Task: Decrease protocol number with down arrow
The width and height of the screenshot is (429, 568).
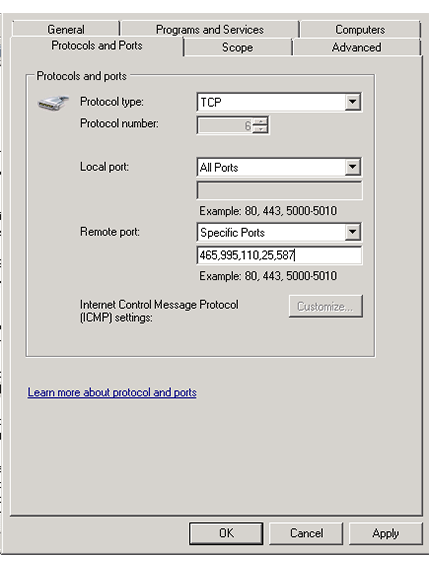Action: click(260, 129)
